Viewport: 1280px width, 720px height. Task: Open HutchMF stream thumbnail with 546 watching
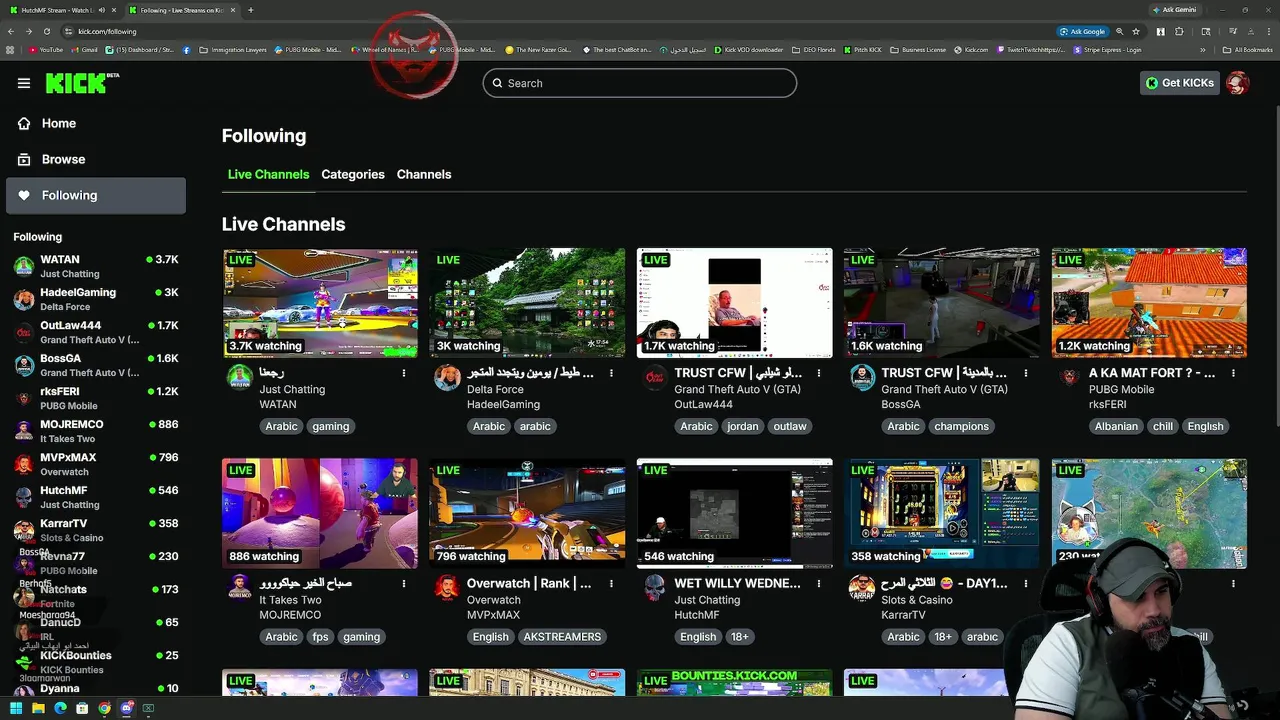pos(734,513)
